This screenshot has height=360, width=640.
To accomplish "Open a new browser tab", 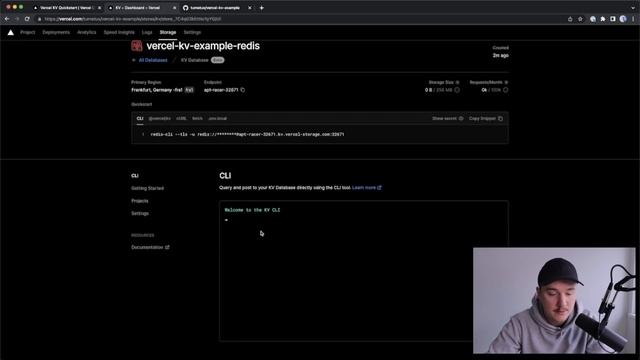I will pos(262,8).
